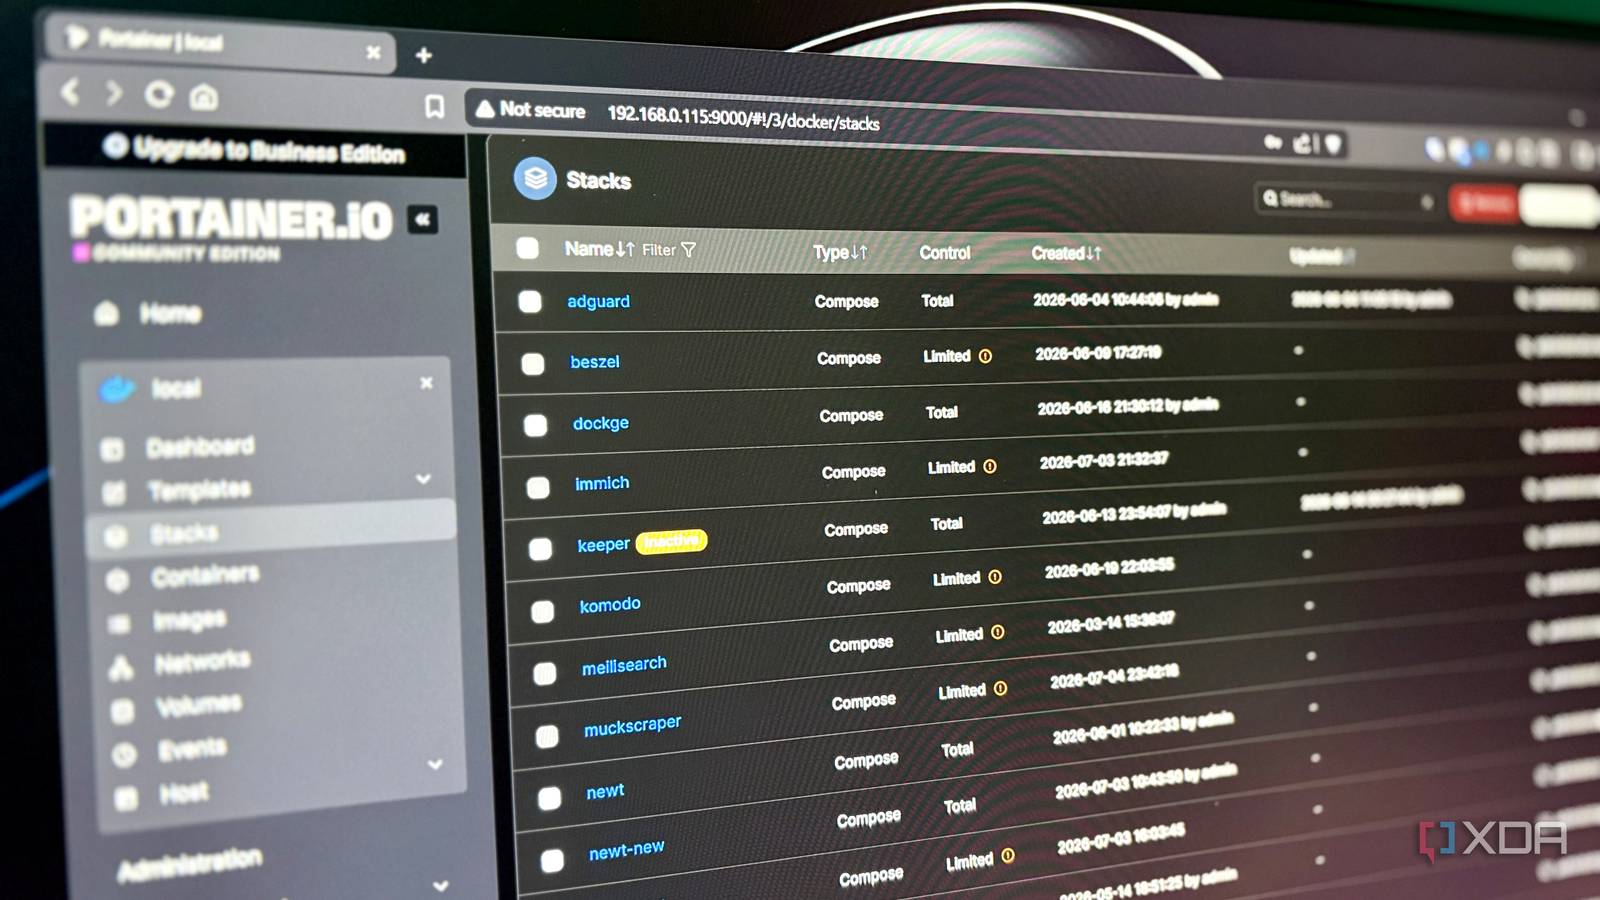Open the dockge stack
1600x900 pixels.
[x=601, y=423]
